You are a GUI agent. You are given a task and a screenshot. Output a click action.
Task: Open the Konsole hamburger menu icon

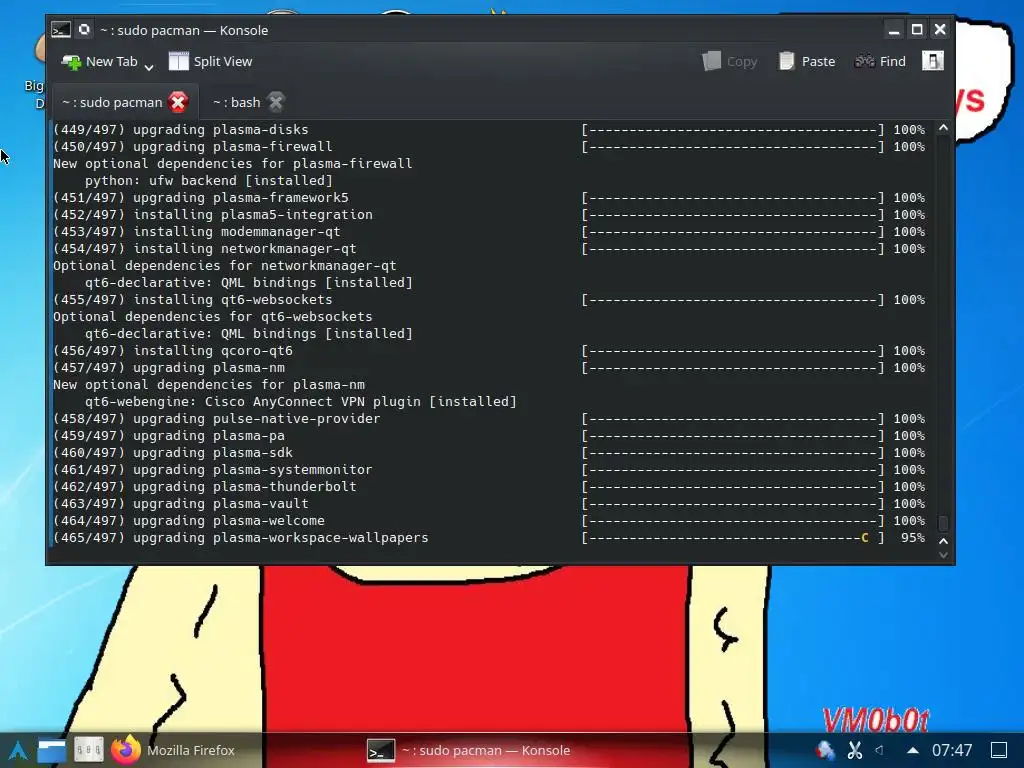pos(933,61)
